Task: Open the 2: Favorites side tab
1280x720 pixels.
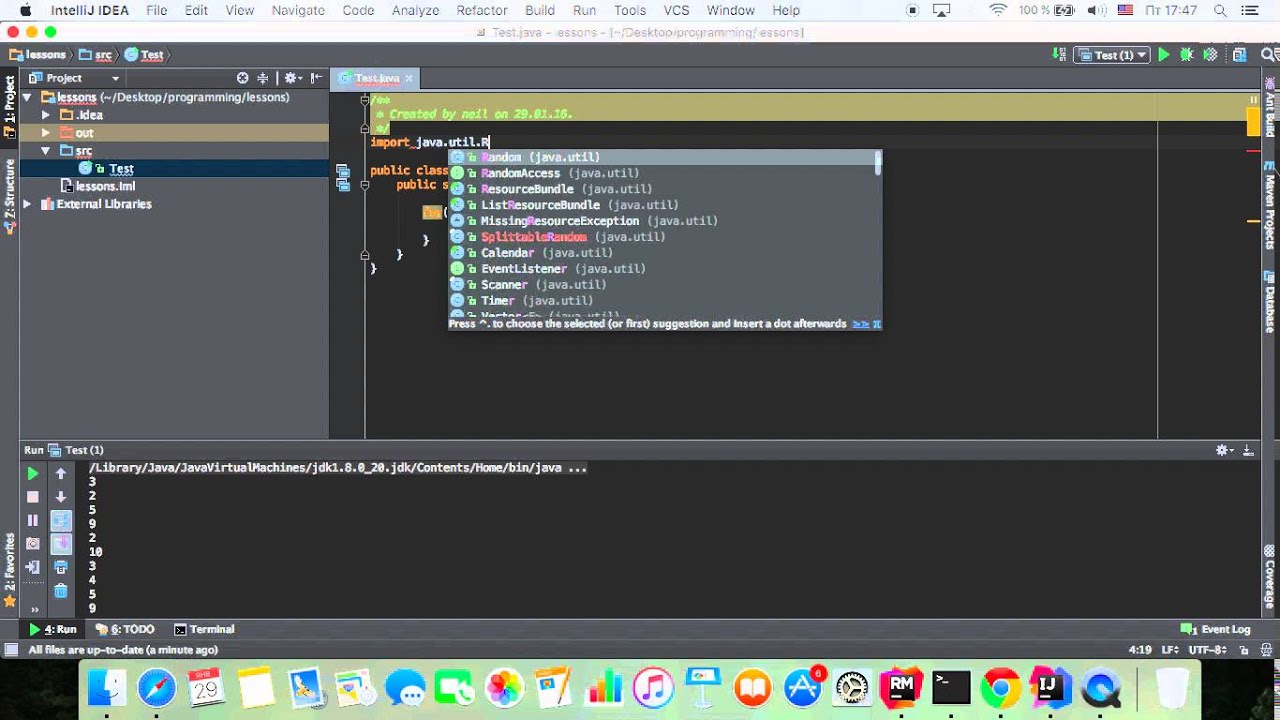Action: pos(10,570)
